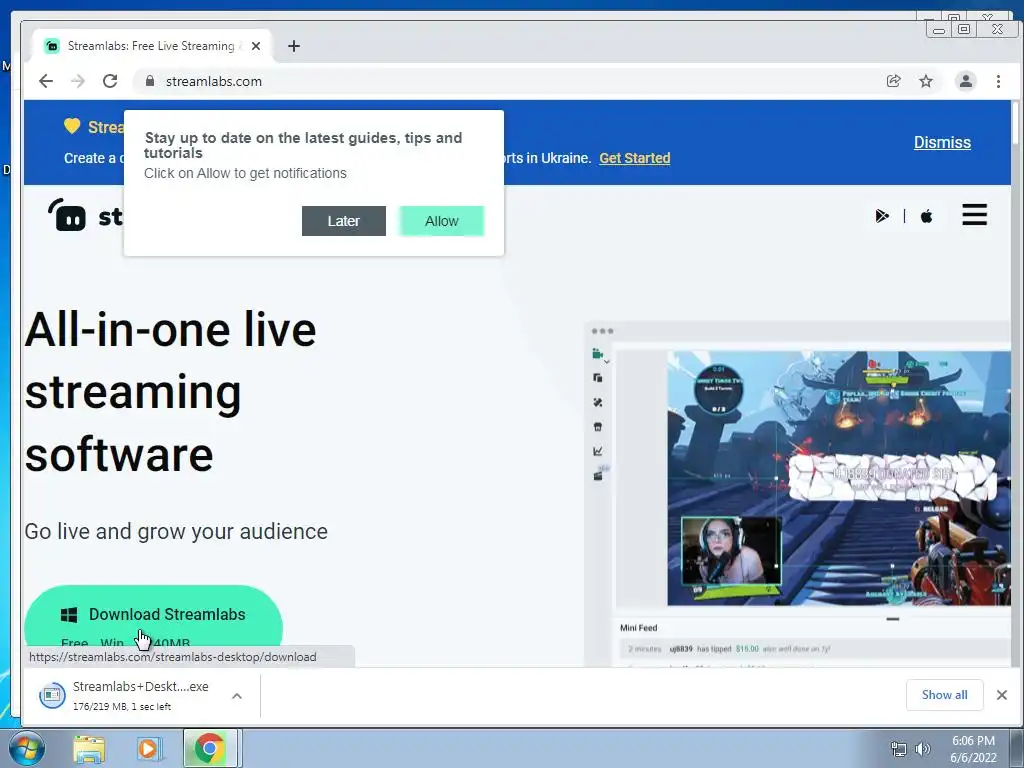Click the "Mini Feed" label in preview
The width and height of the screenshot is (1024, 768).
click(x=639, y=628)
